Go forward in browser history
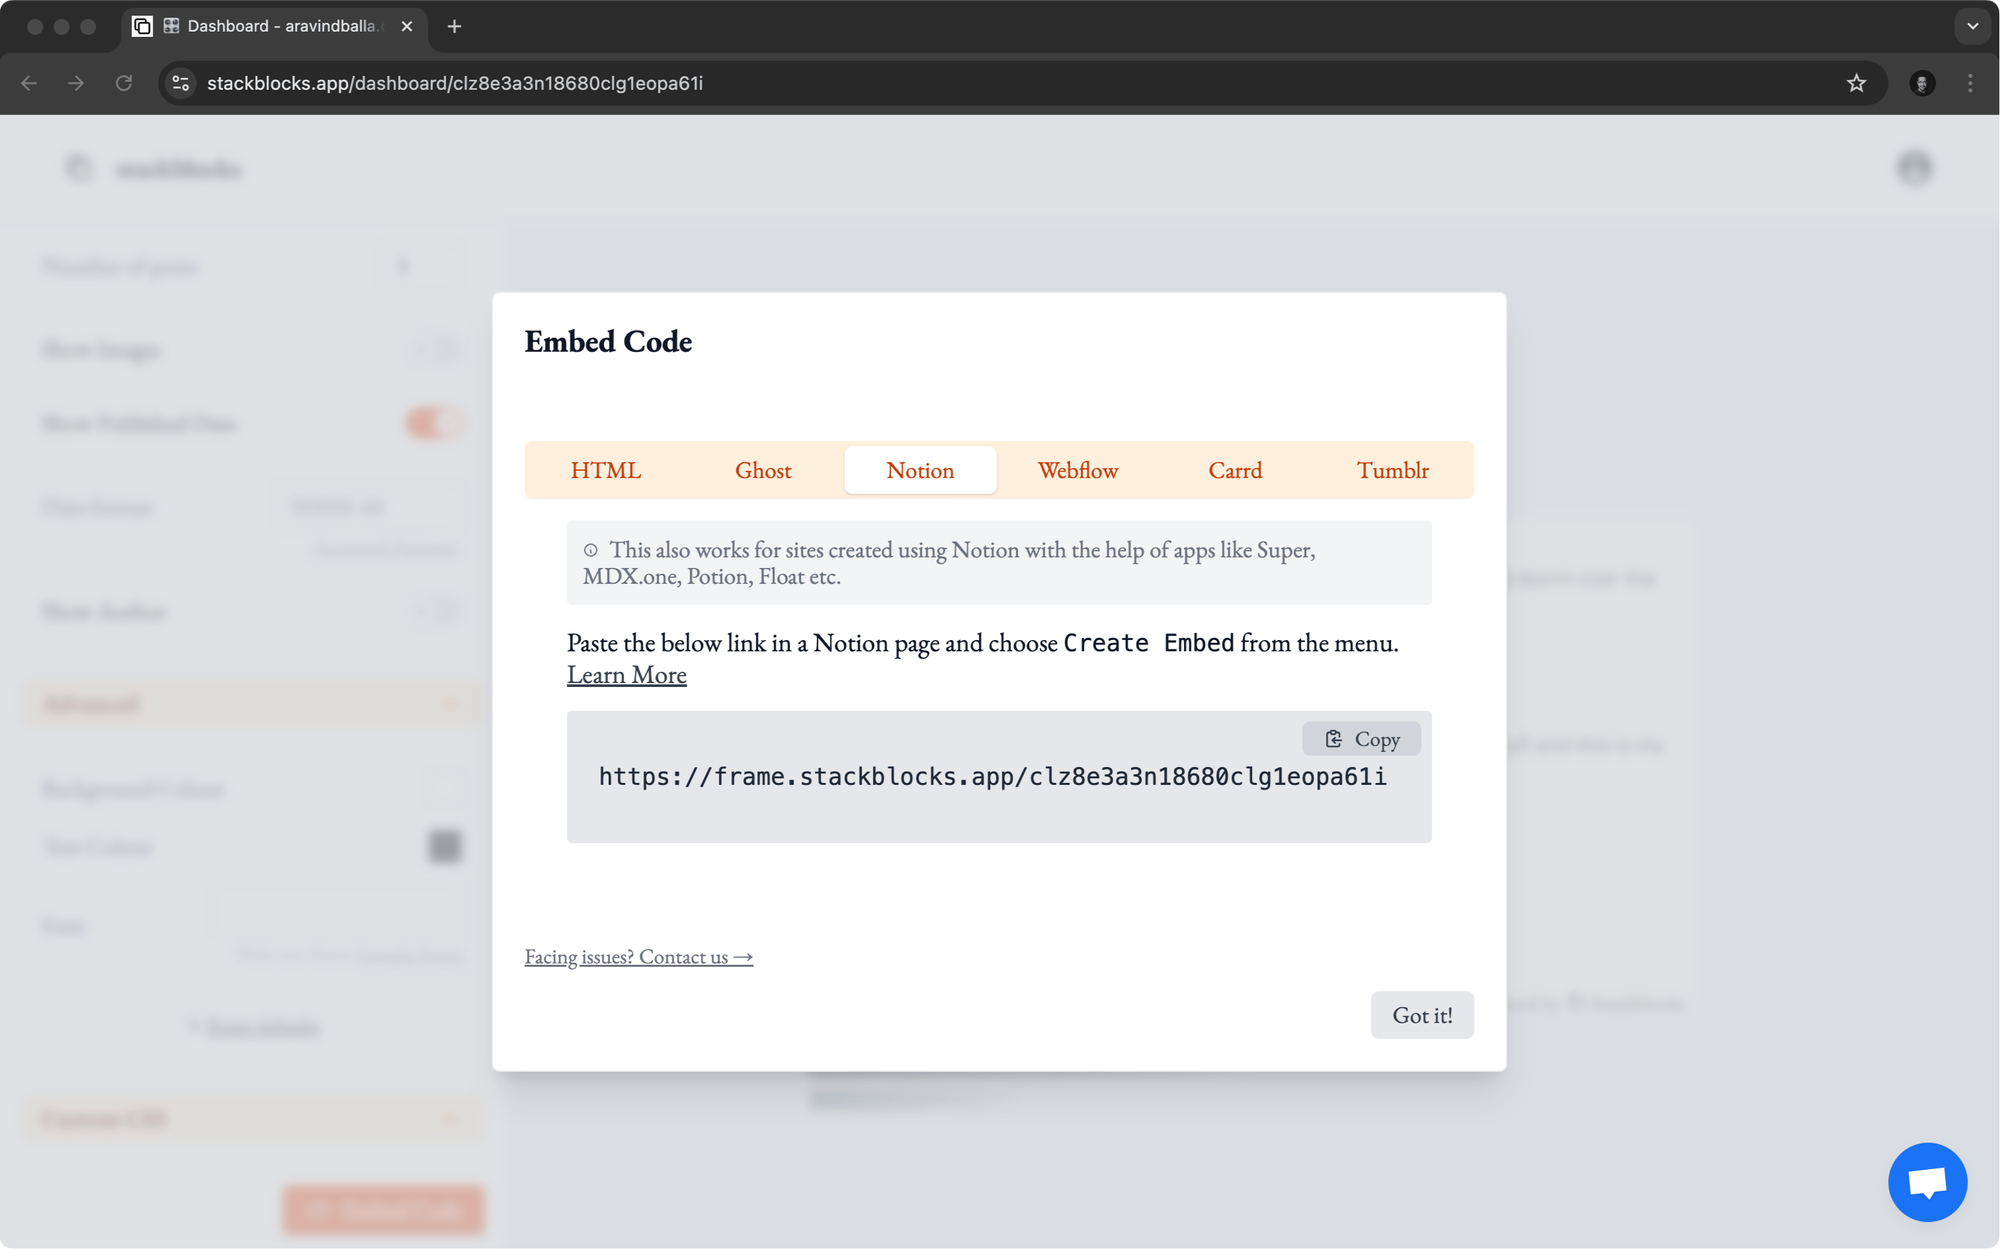Image resolution: width=2000 pixels, height=1249 pixels. pyautogui.click(x=76, y=83)
